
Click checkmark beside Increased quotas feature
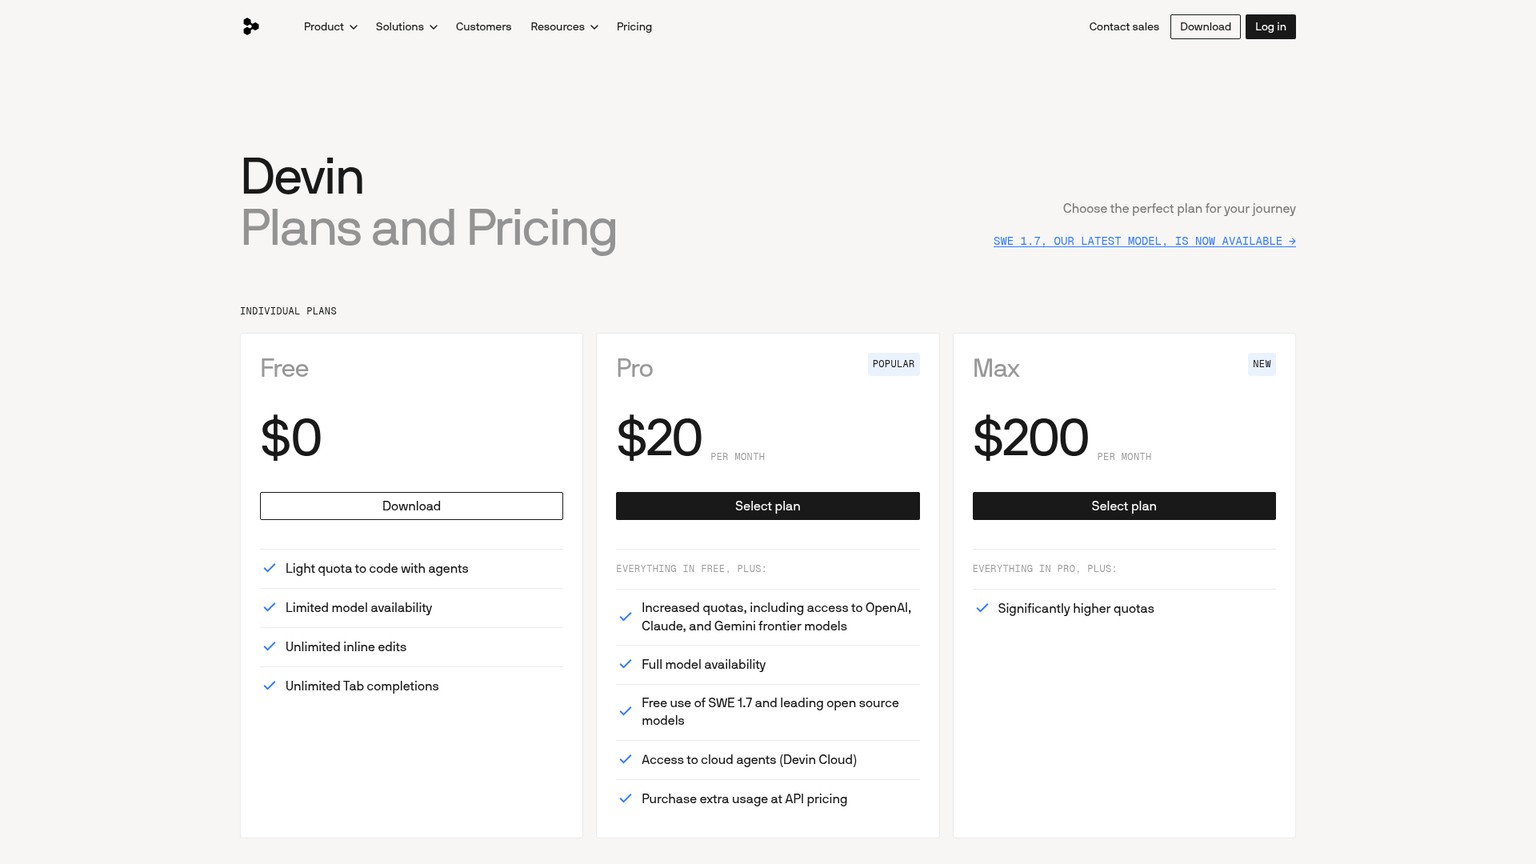pos(625,617)
